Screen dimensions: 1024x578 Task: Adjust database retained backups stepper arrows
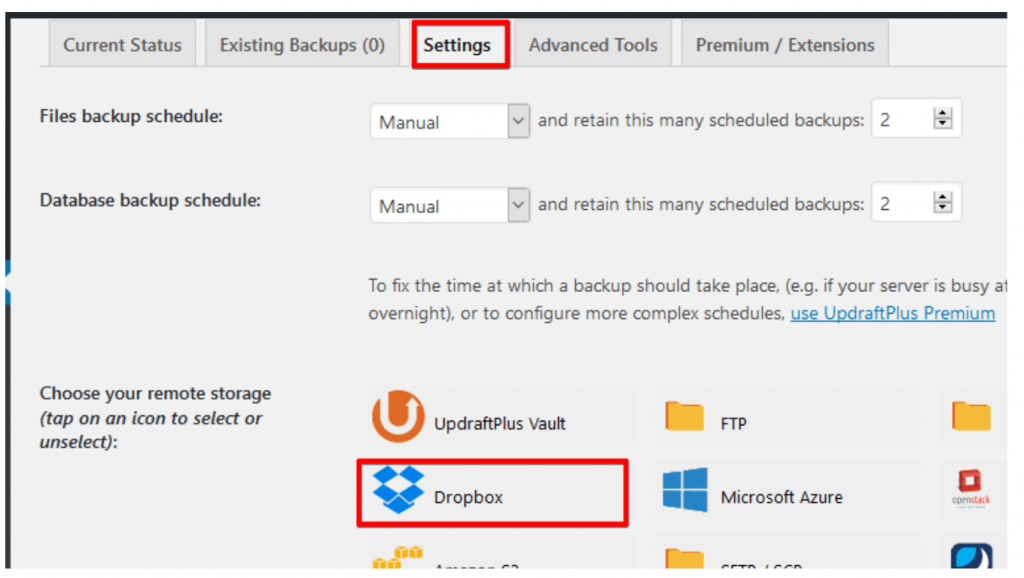[942, 204]
